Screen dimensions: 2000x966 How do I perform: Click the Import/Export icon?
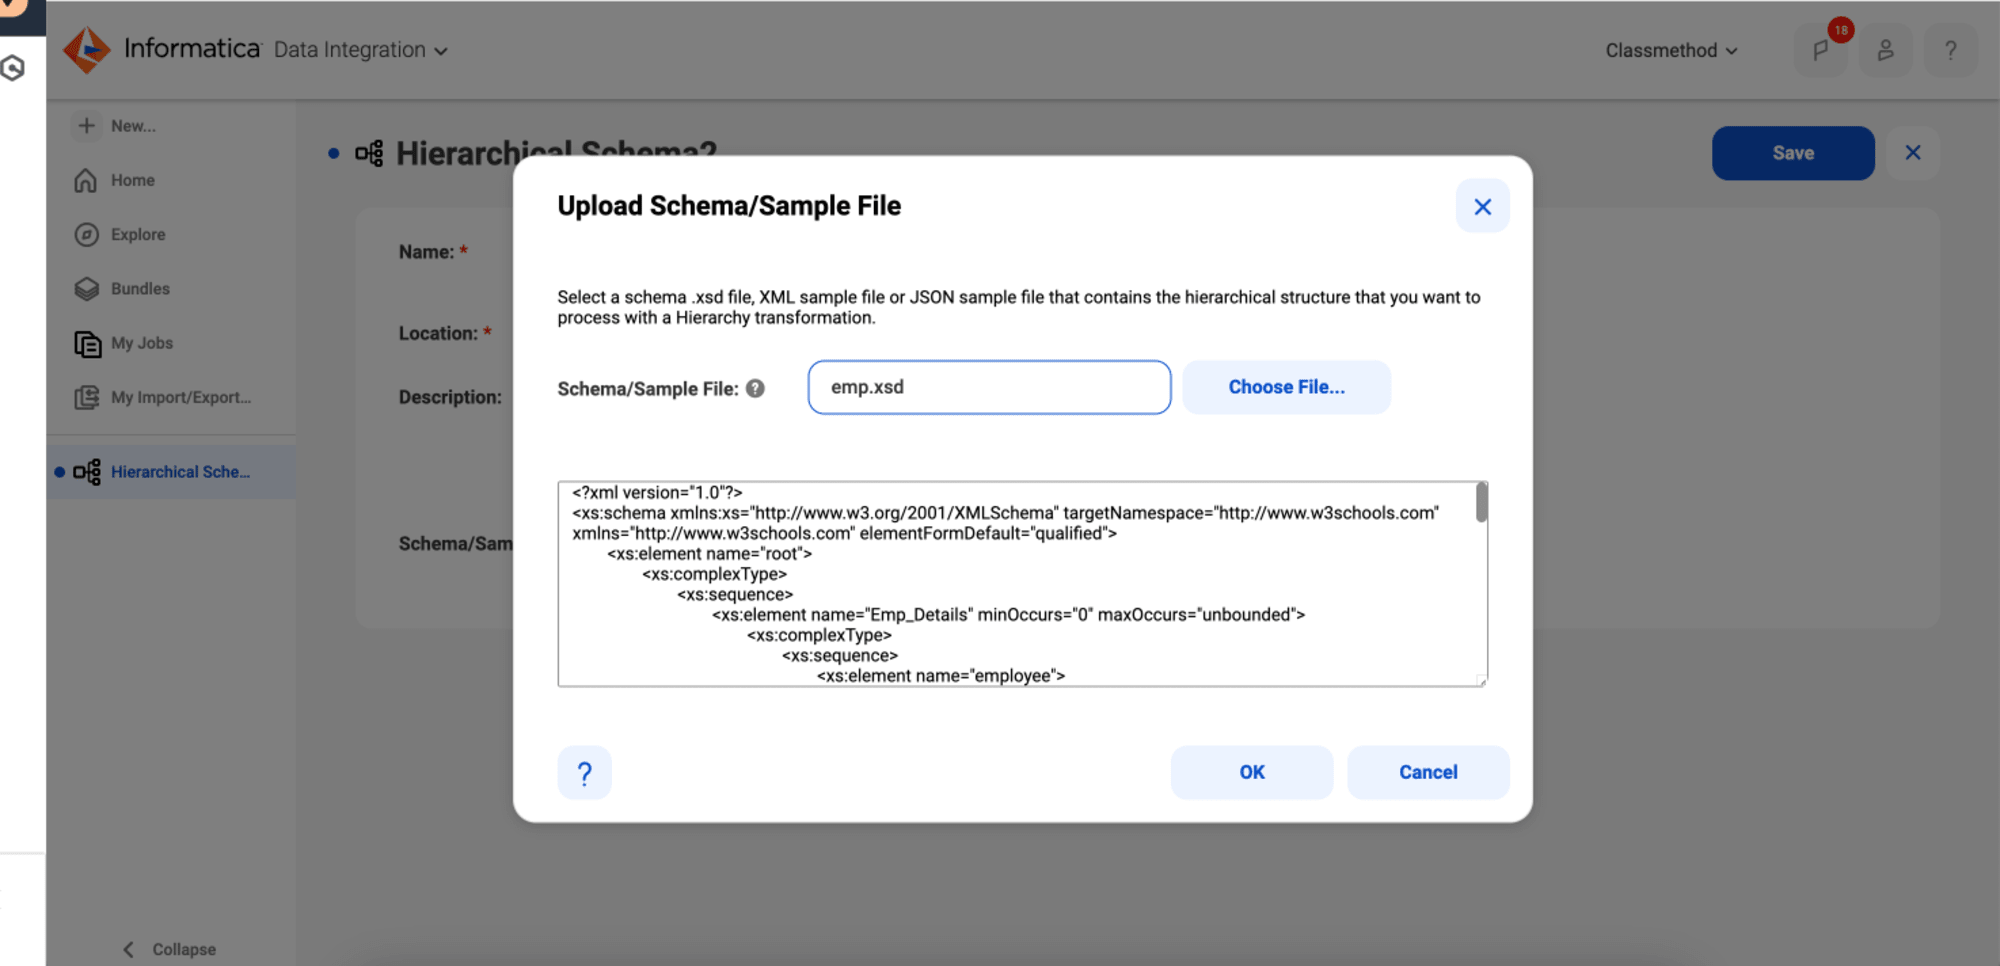pos(87,397)
